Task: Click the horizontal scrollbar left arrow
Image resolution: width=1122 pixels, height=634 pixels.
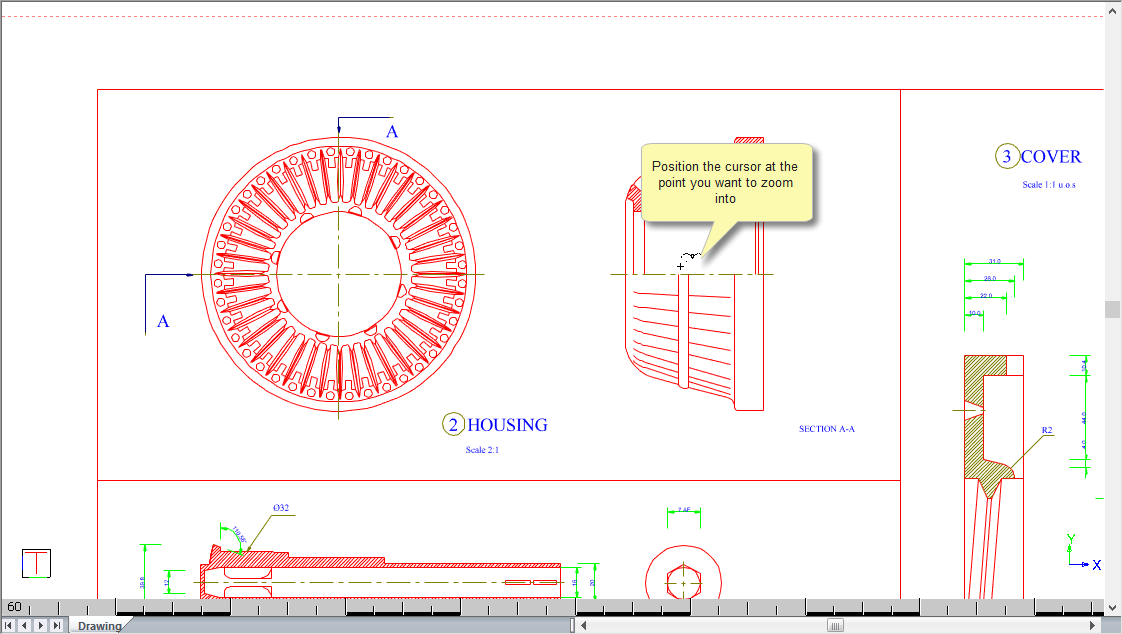Action: click(x=584, y=625)
